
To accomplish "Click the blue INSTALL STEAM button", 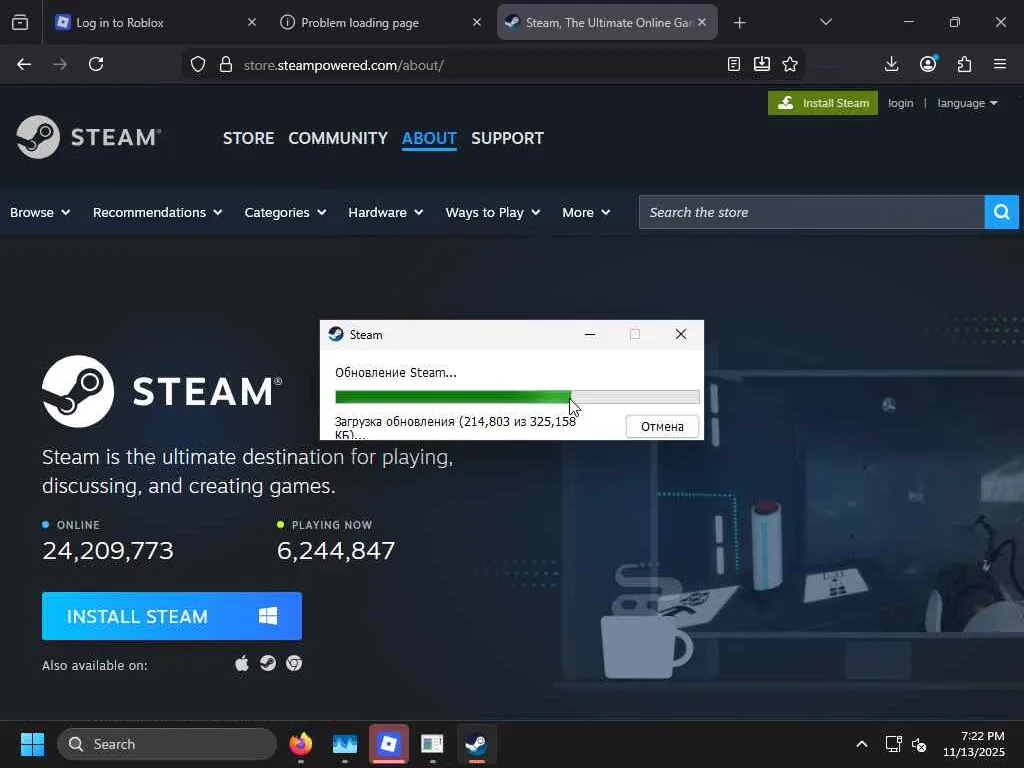I will [x=172, y=616].
